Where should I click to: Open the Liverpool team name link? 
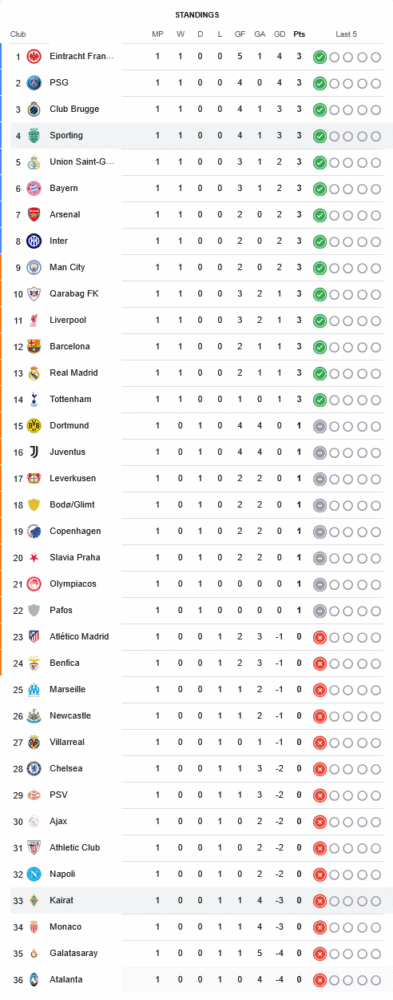(68, 320)
